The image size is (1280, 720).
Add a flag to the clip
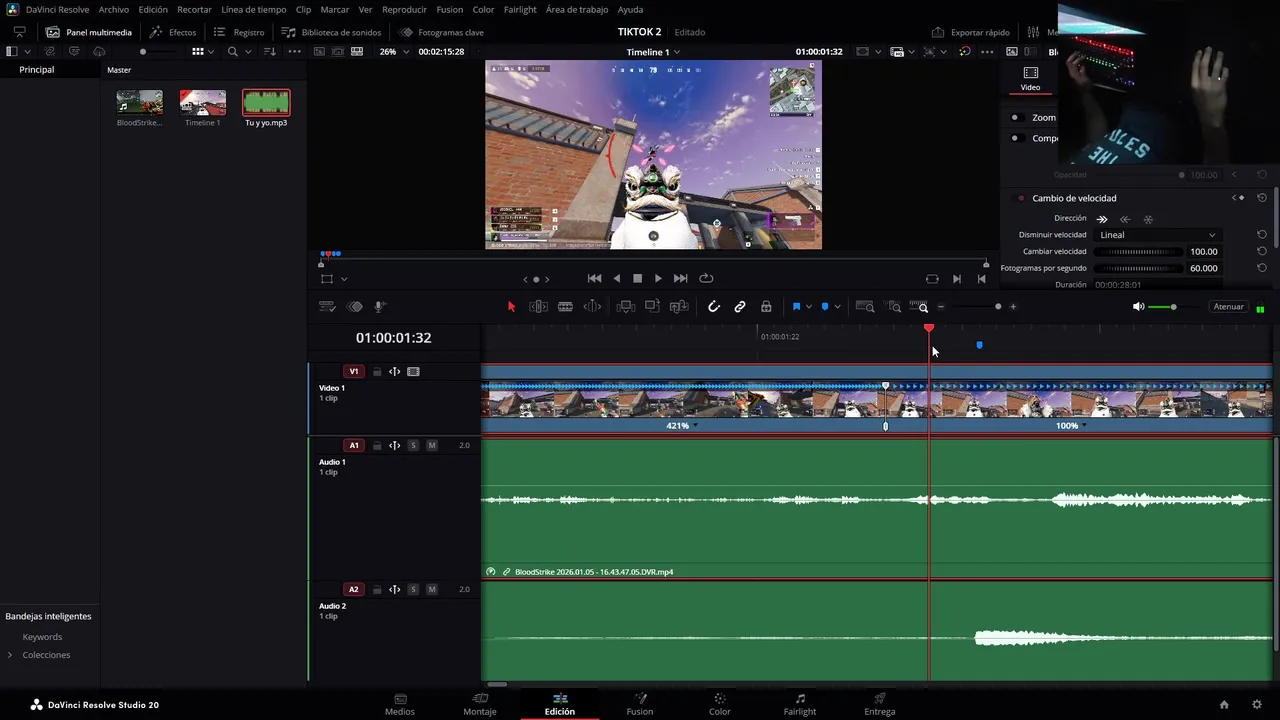tap(796, 307)
